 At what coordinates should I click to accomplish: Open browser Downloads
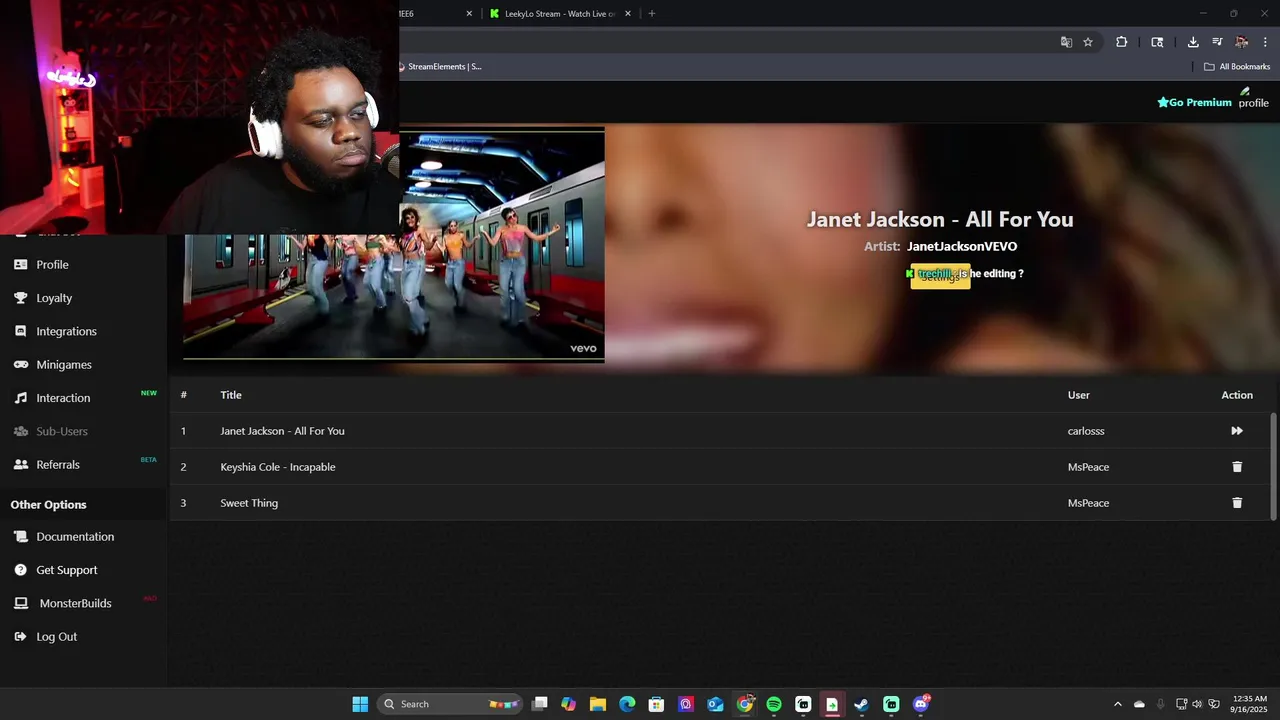coord(1193,42)
